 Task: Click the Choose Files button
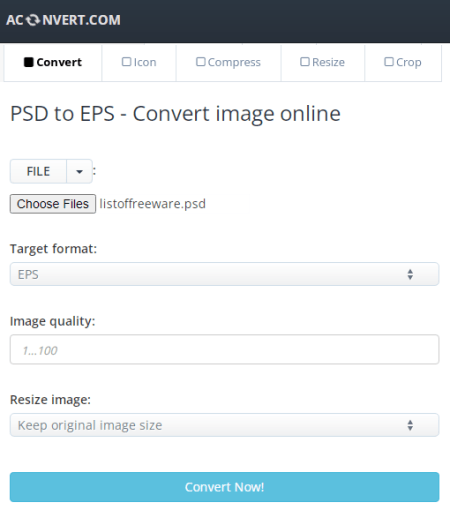tap(53, 204)
